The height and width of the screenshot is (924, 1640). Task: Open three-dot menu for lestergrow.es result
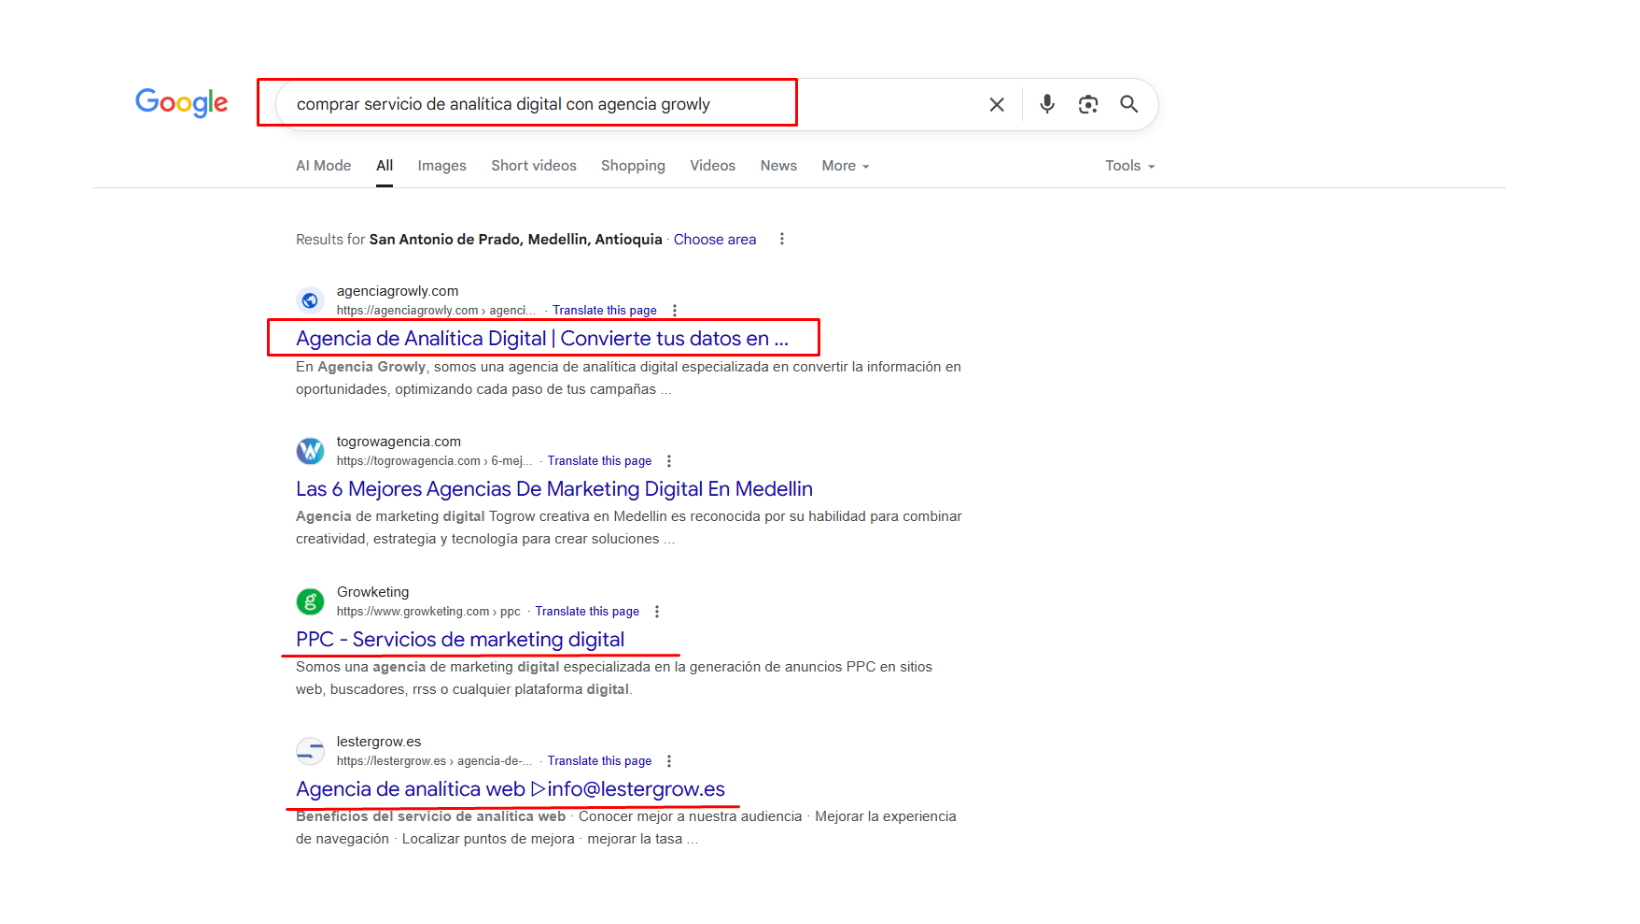click(x=669, y=761)
